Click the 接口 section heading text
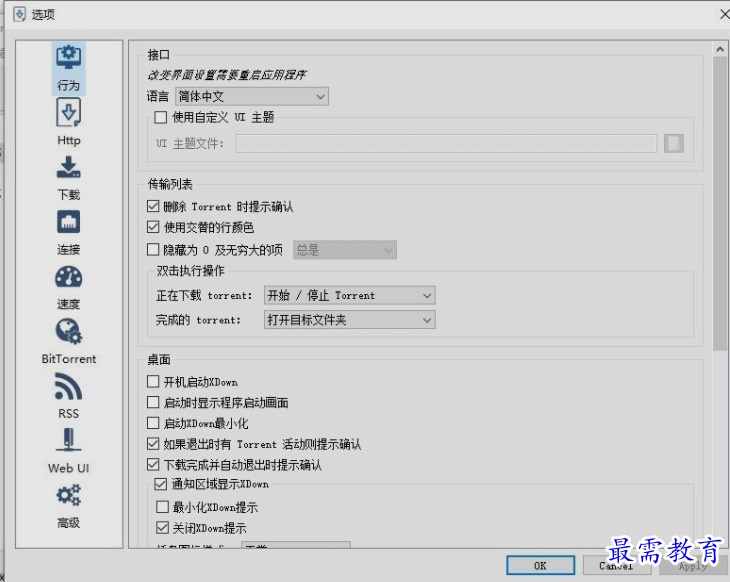 159,55
